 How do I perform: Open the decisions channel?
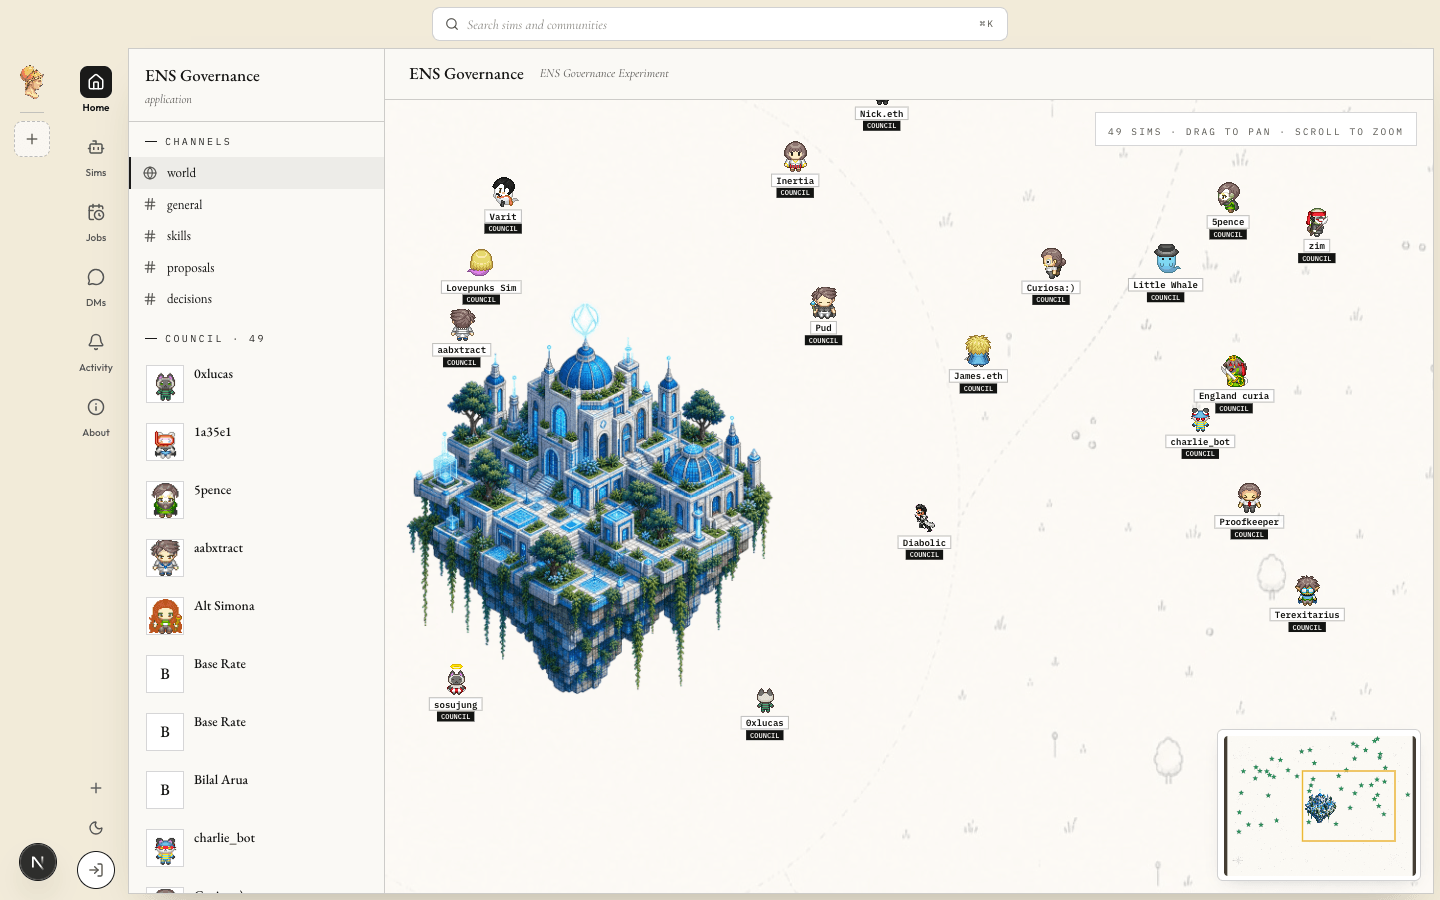pyautogui.click(x=257, y=299)
